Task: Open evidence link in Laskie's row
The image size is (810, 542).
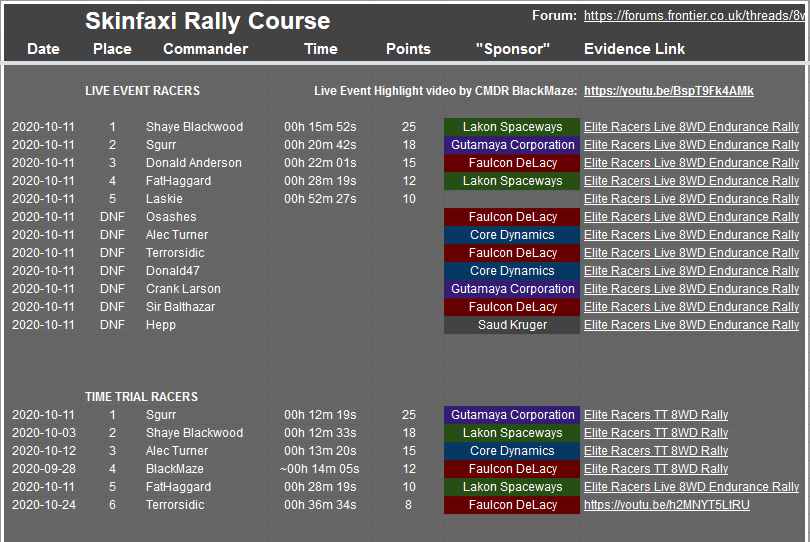Action: pos(691,199)
